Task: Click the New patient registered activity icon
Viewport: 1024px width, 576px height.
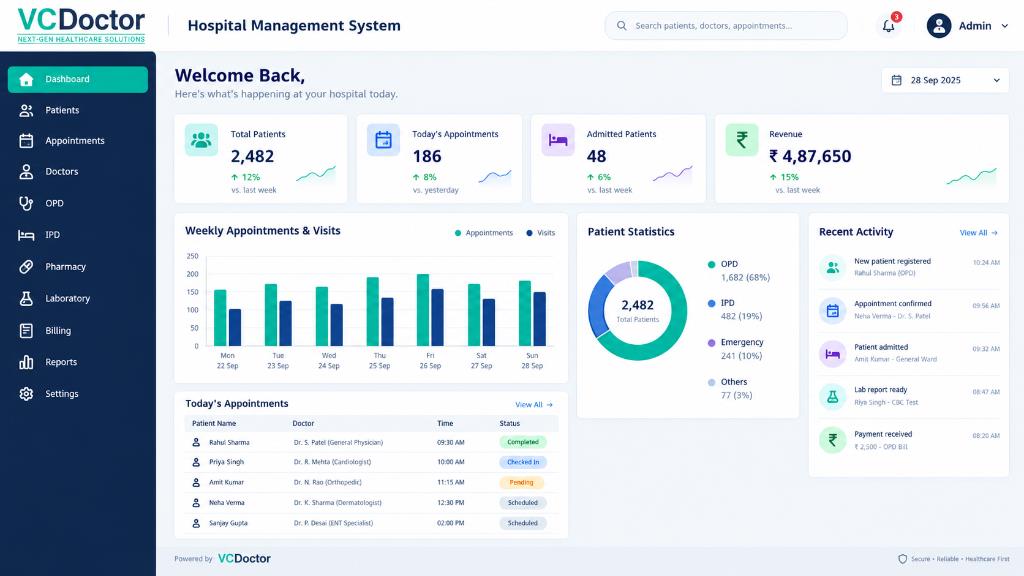Action: coord(833,267)
